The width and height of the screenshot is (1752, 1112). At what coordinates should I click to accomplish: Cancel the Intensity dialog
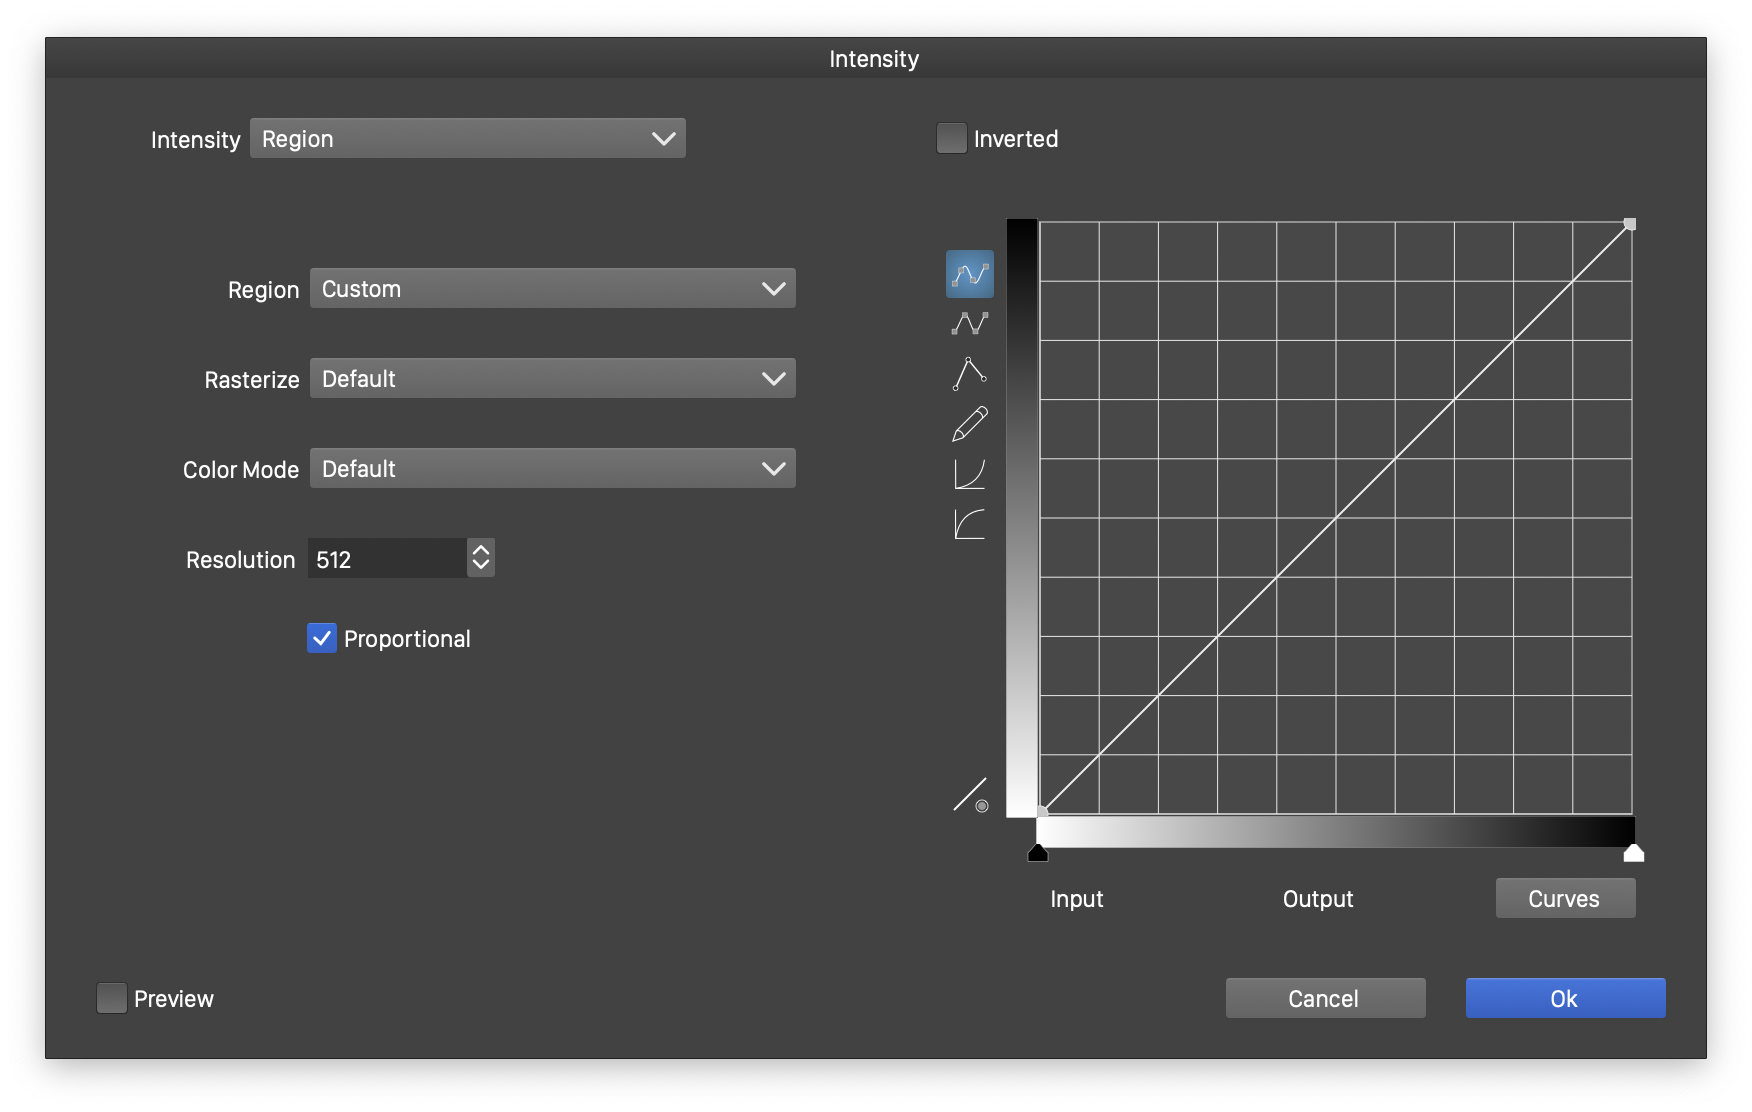tap(1324, 998)
